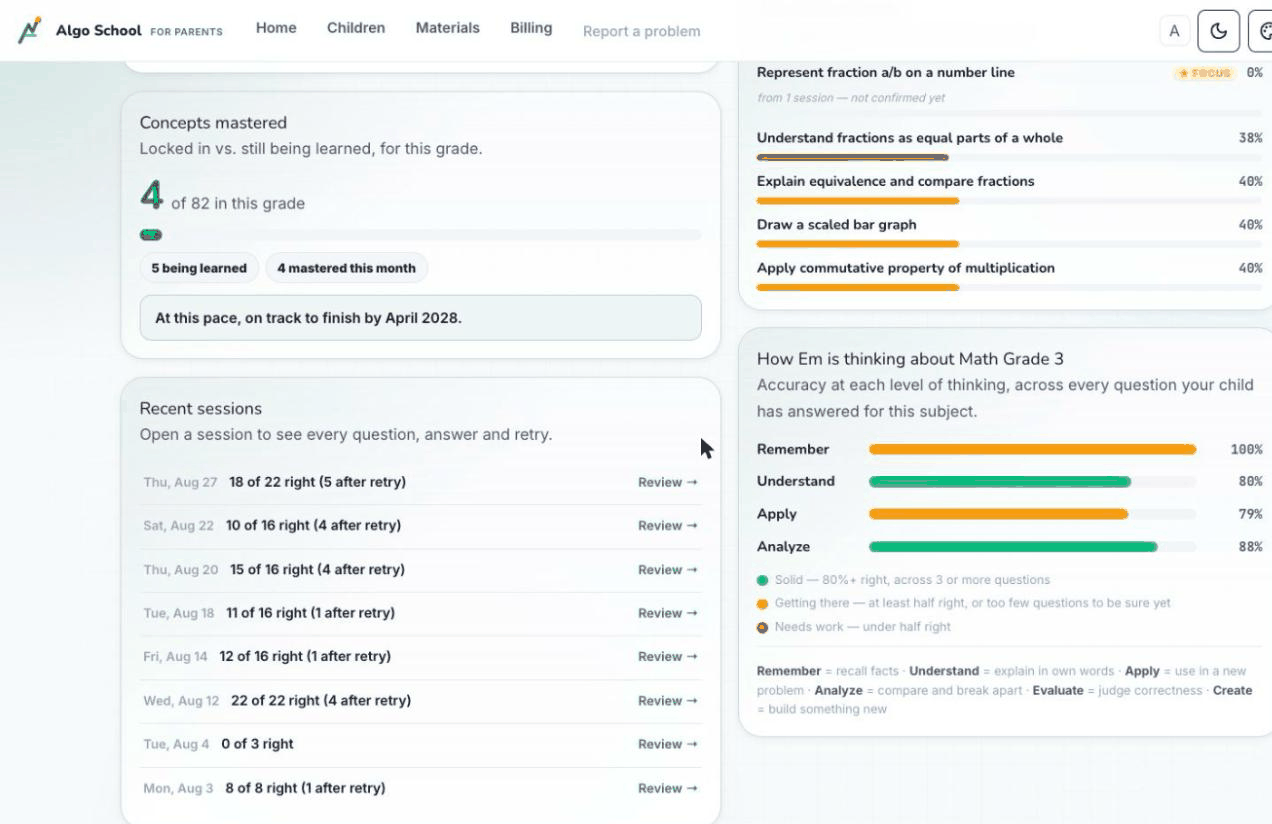Click the Understand accuracy bar

pos(1033,482)
